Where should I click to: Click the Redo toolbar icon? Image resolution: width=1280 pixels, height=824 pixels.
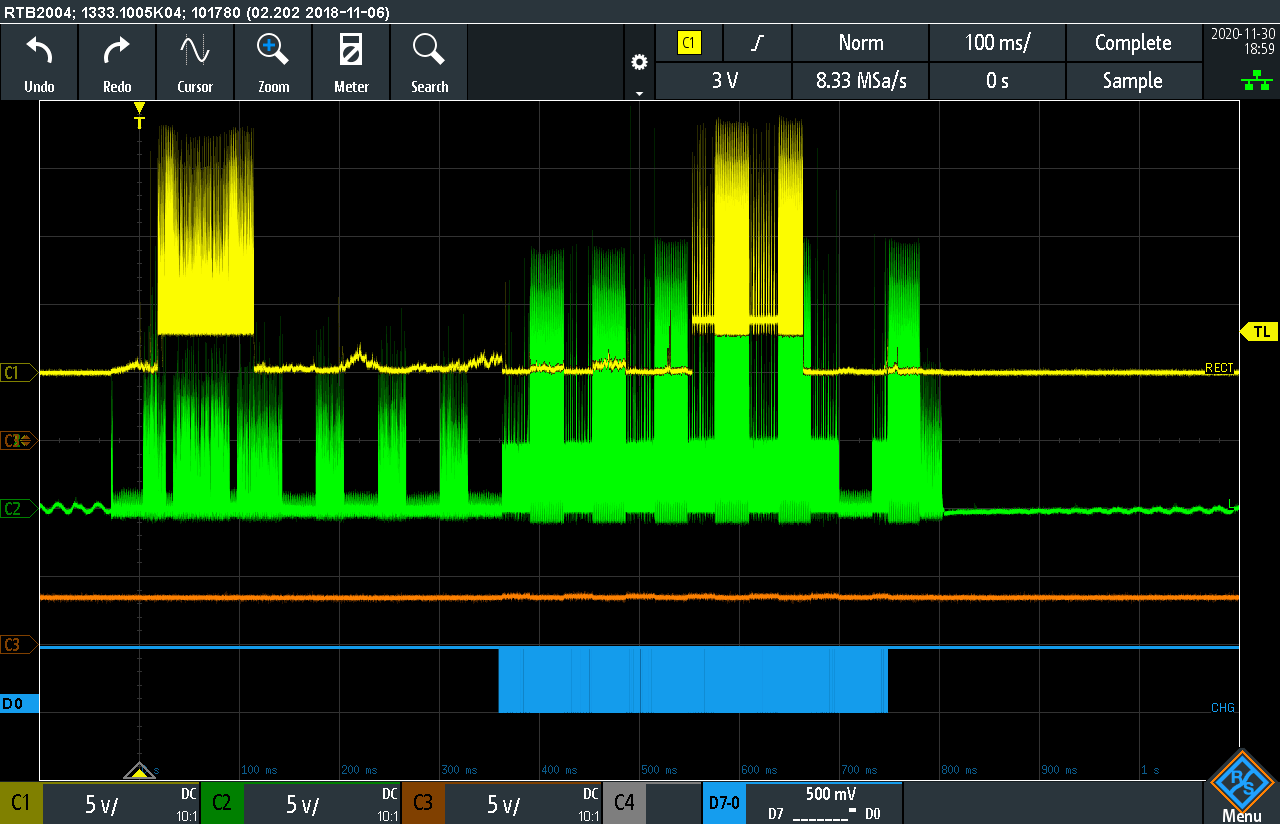[117, 62]
